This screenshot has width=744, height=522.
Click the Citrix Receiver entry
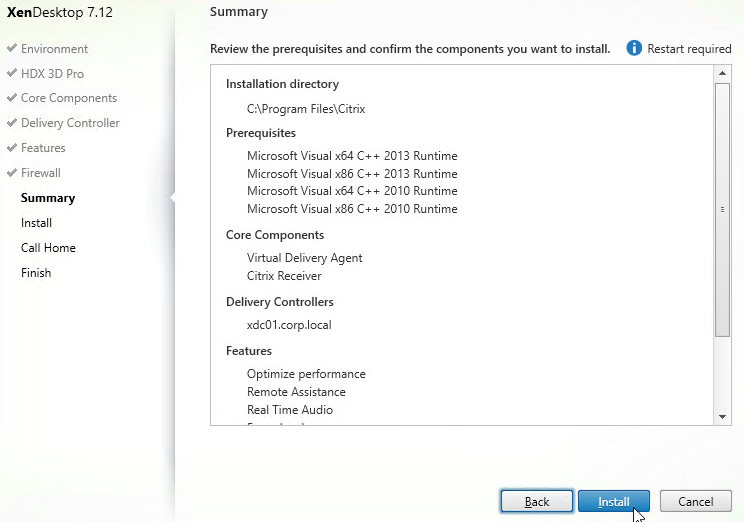(284, 276)
